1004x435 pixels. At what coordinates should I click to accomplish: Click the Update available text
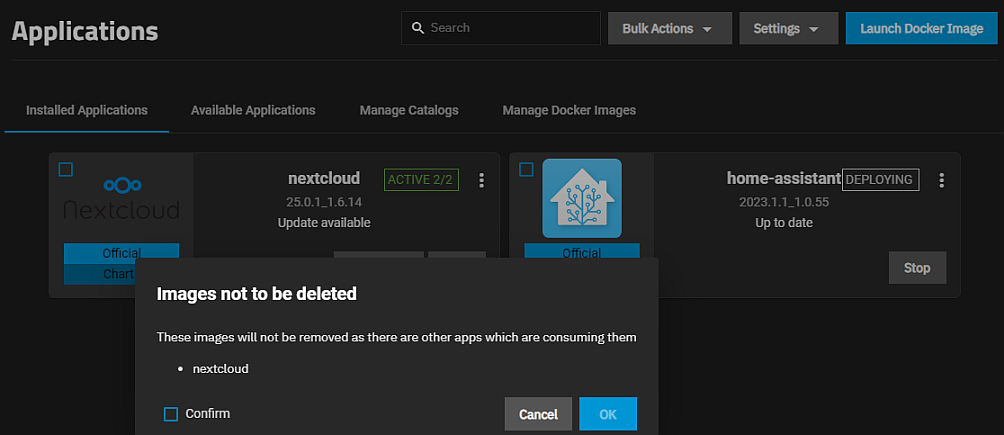coord(324,223)
